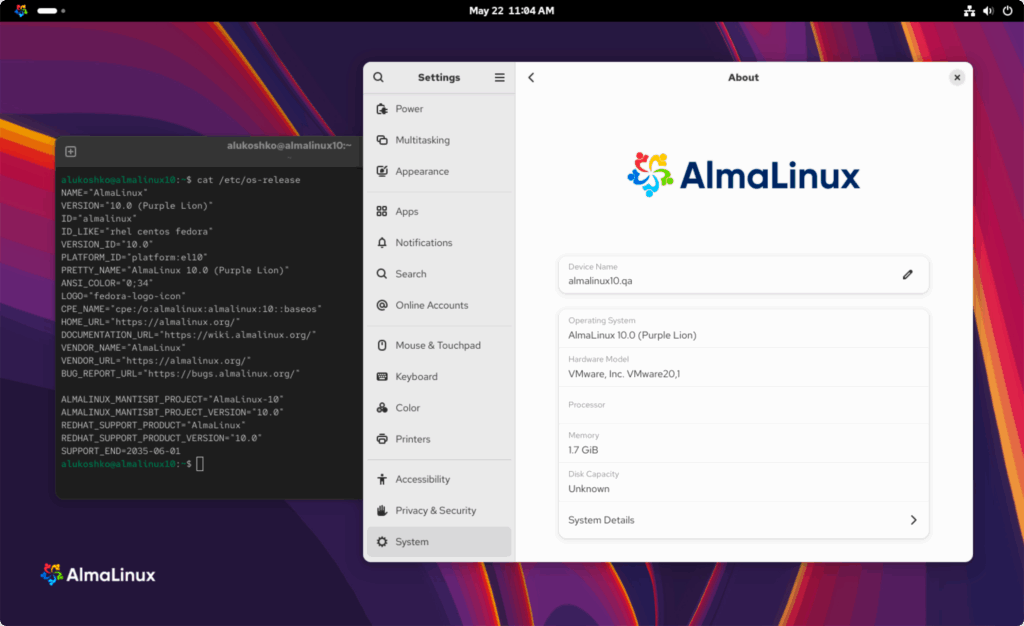Go back using the About panel back arrow

(531, 77)
